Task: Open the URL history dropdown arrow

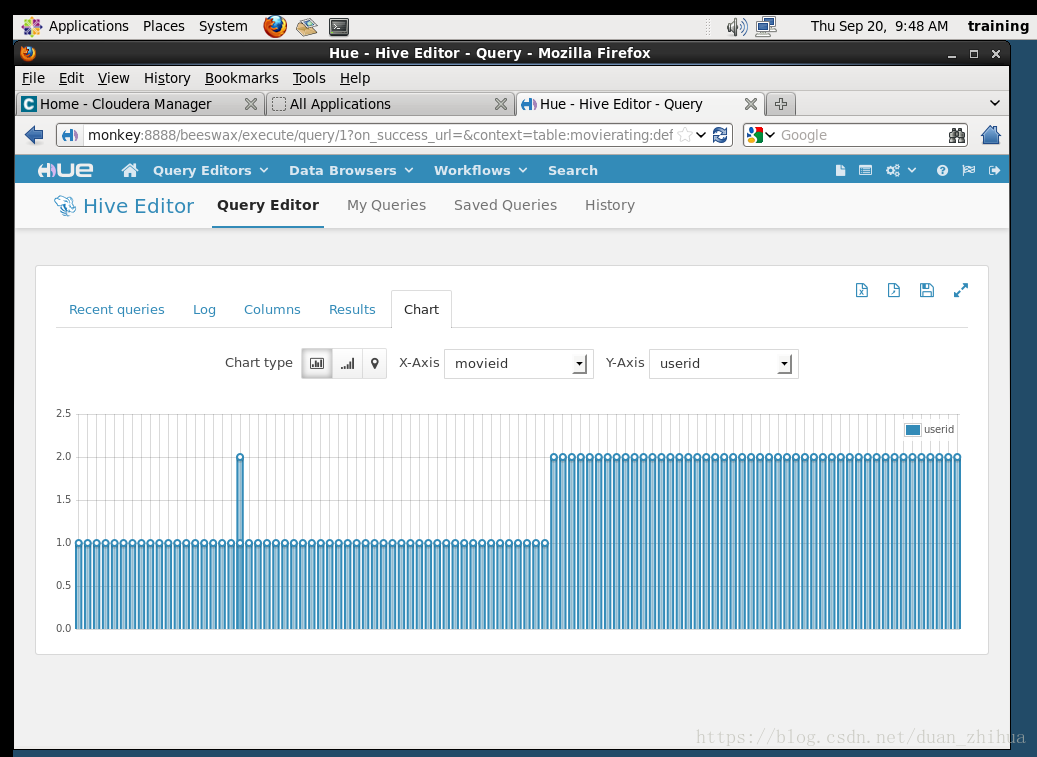Action: pyautogui.click(x=701, y=135)
